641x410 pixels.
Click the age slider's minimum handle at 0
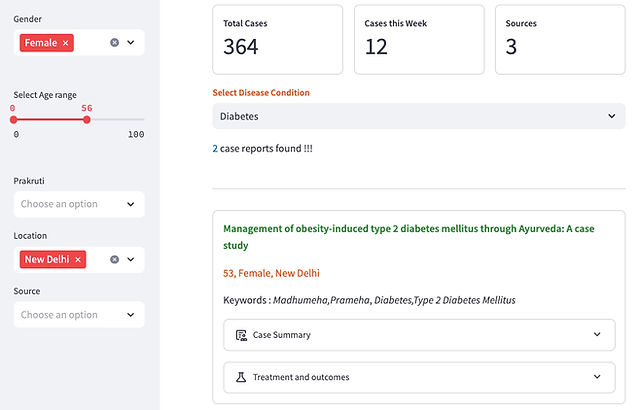[x=14, y=120]
